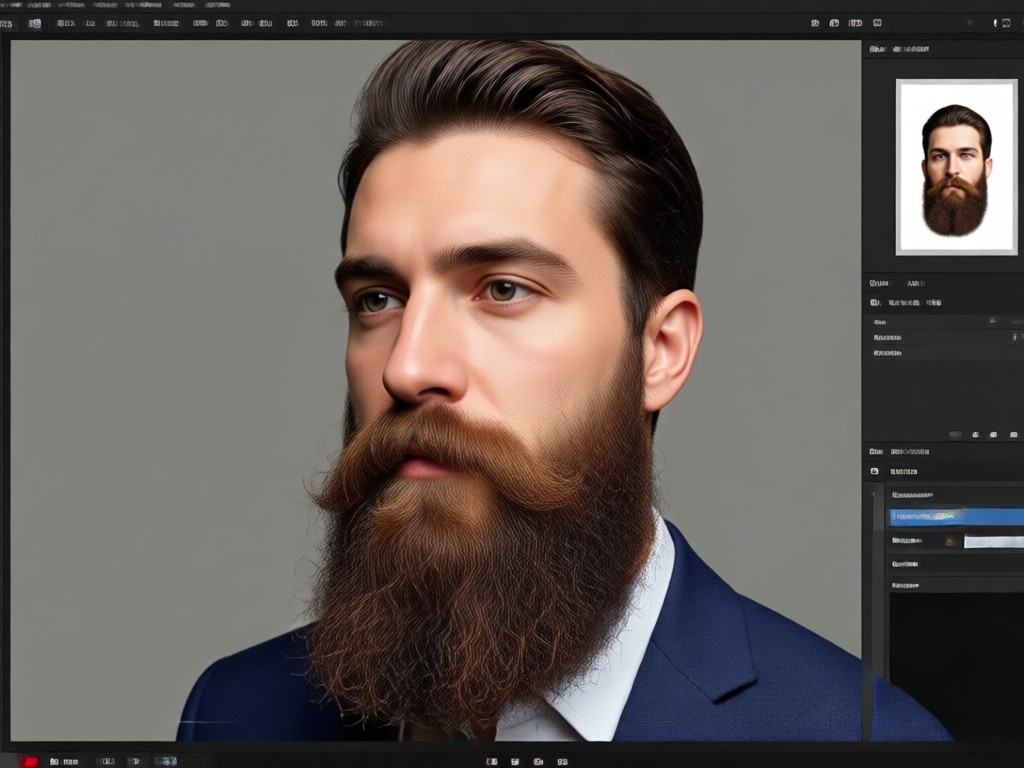Open the portrait preview thumbnail in right panel
1024x768 pixels.
pos(956,167)
